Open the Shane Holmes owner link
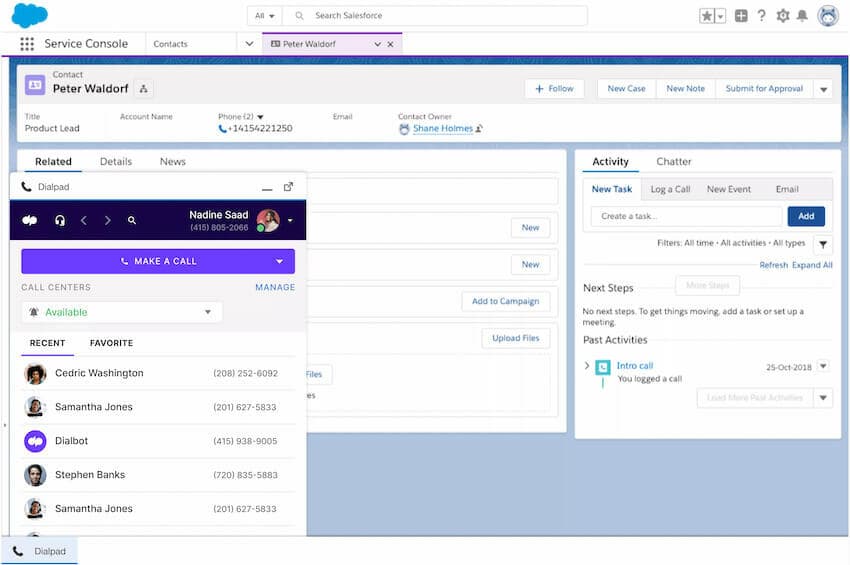The height and width of the screenshot is (565, 850). 442,129
